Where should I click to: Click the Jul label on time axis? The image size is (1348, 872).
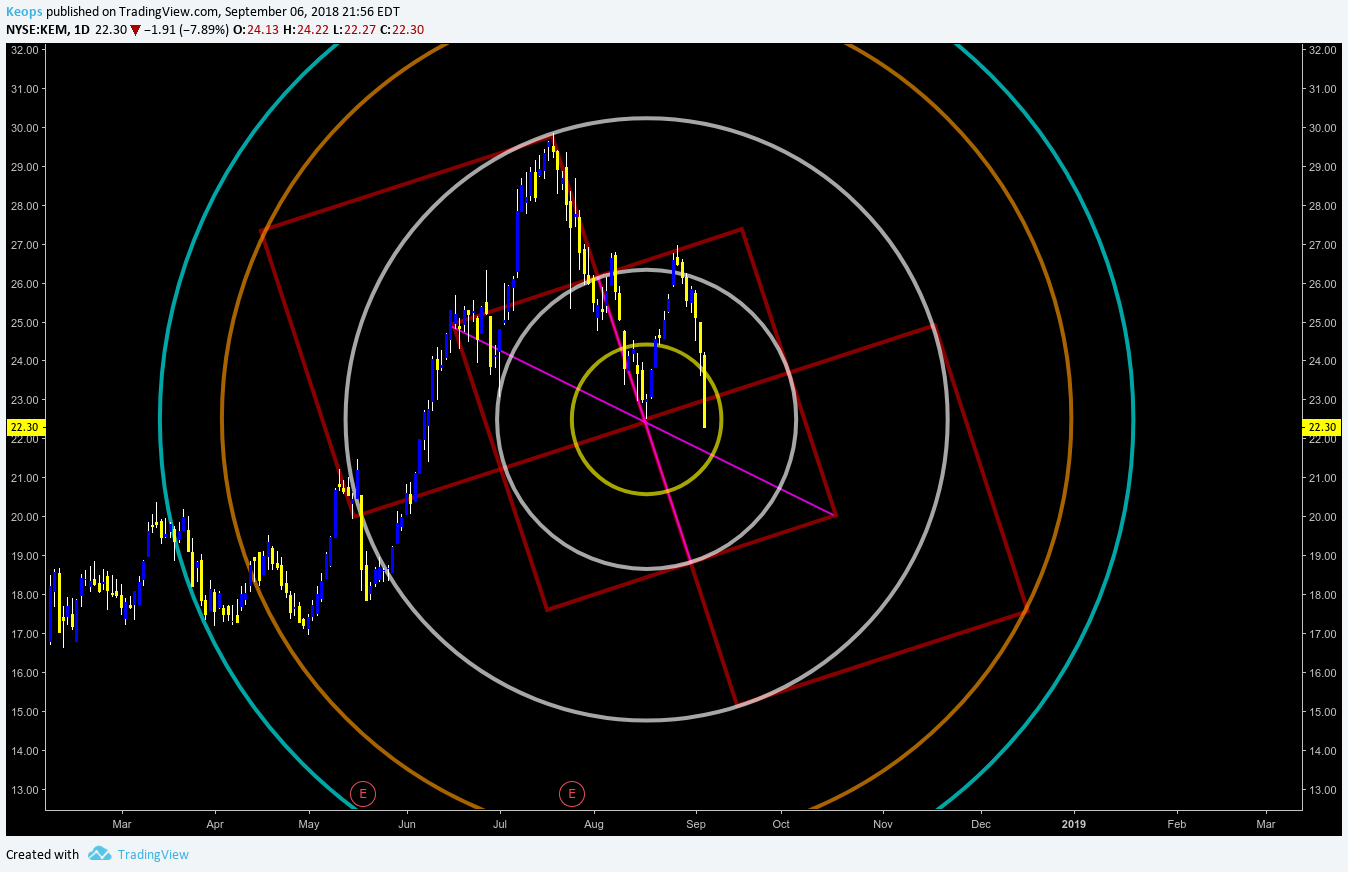tap(500, 824)
